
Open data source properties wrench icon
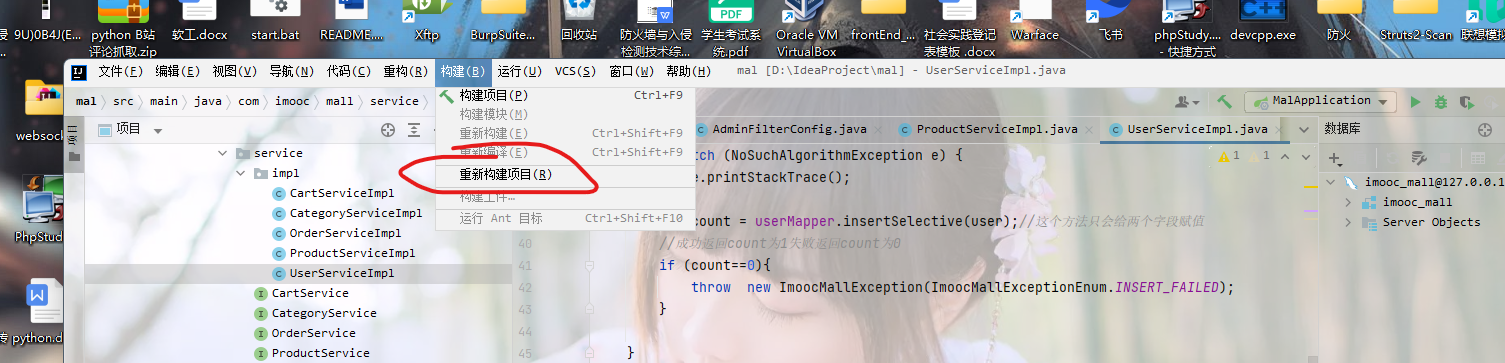[x=1418, y=159]
